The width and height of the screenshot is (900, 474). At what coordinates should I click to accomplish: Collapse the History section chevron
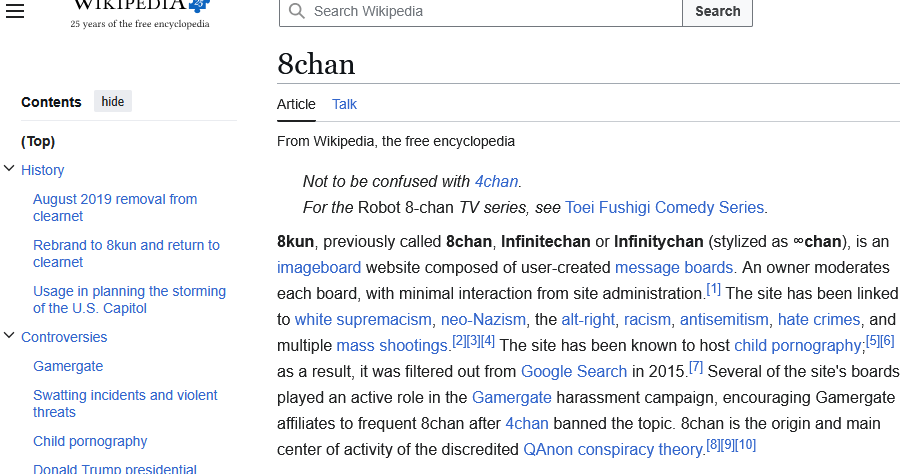point(10,170)
